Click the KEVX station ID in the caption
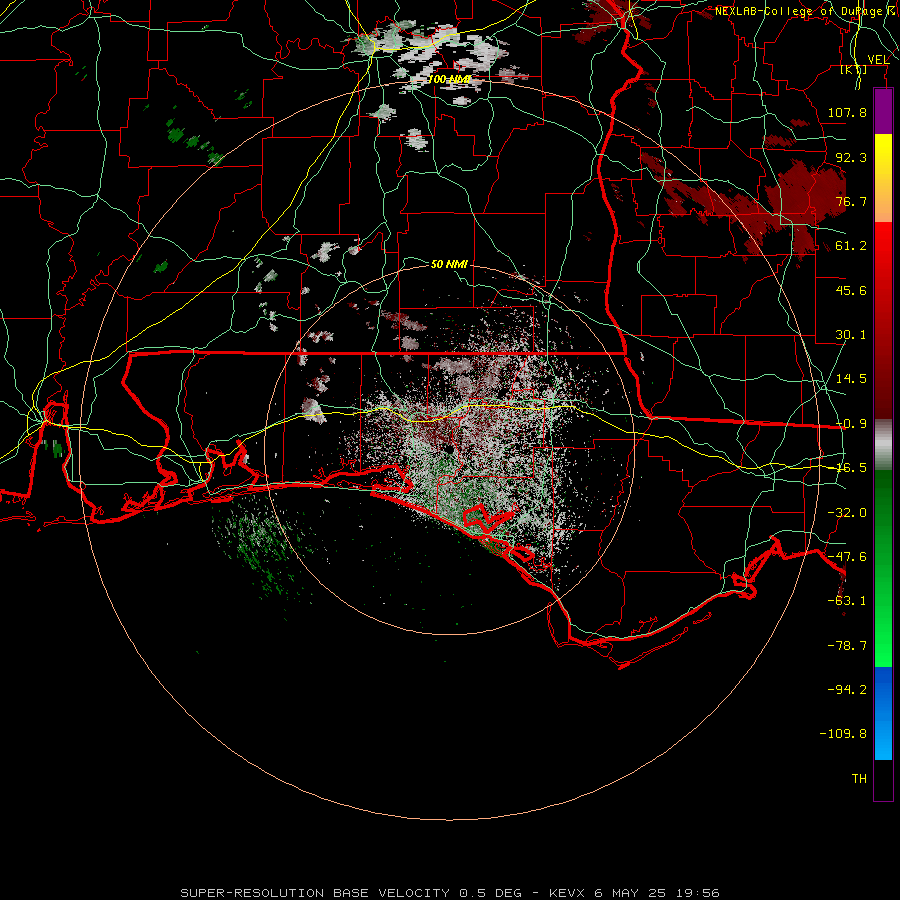The image size is (900, 900). click(x=569, y=893)
